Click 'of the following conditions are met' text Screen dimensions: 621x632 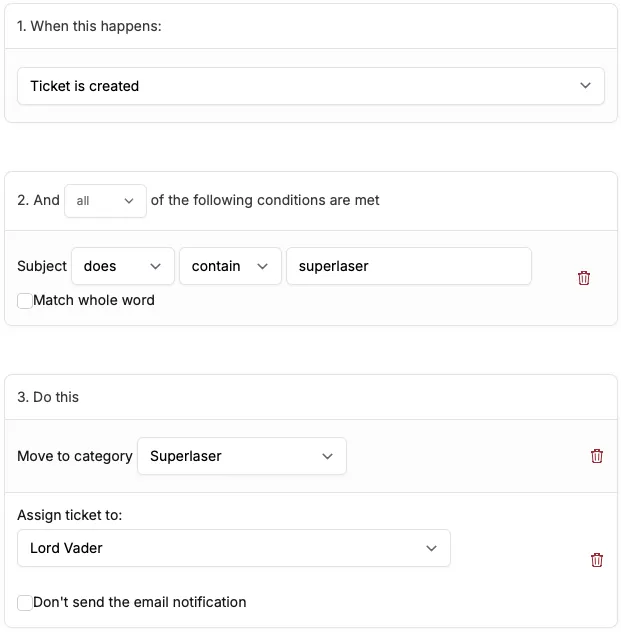click(x=265, y=200)
